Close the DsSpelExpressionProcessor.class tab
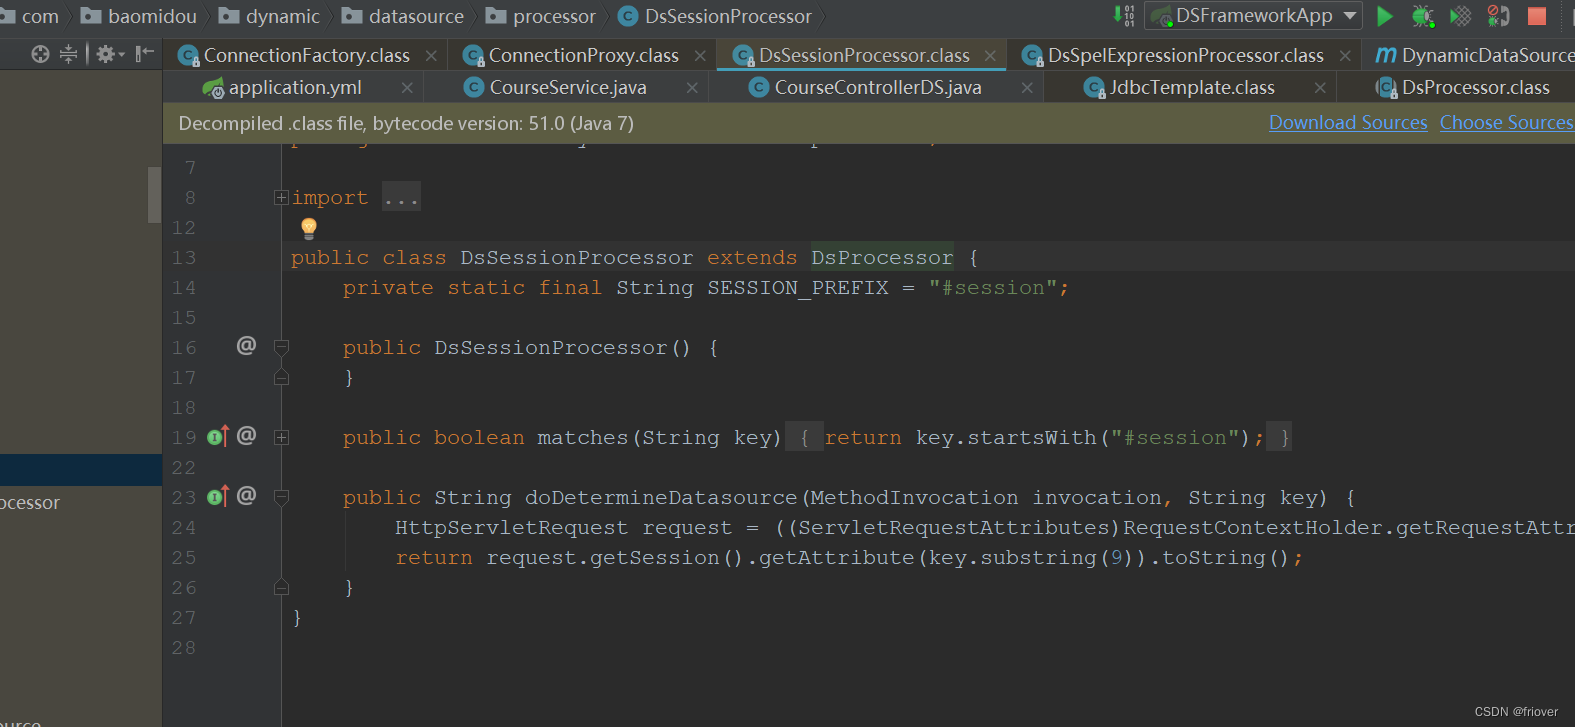 click(x=1345, y=56)
